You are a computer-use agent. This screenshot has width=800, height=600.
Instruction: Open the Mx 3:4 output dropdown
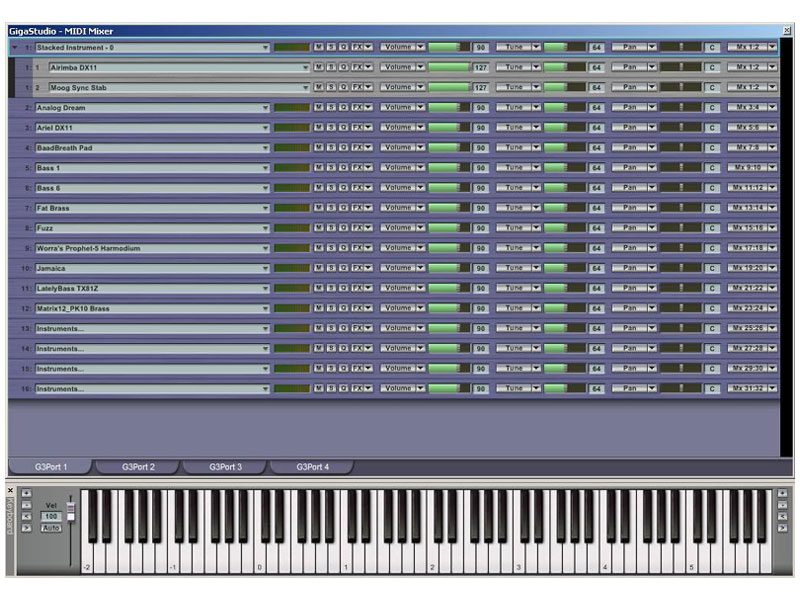pos(772,107)
